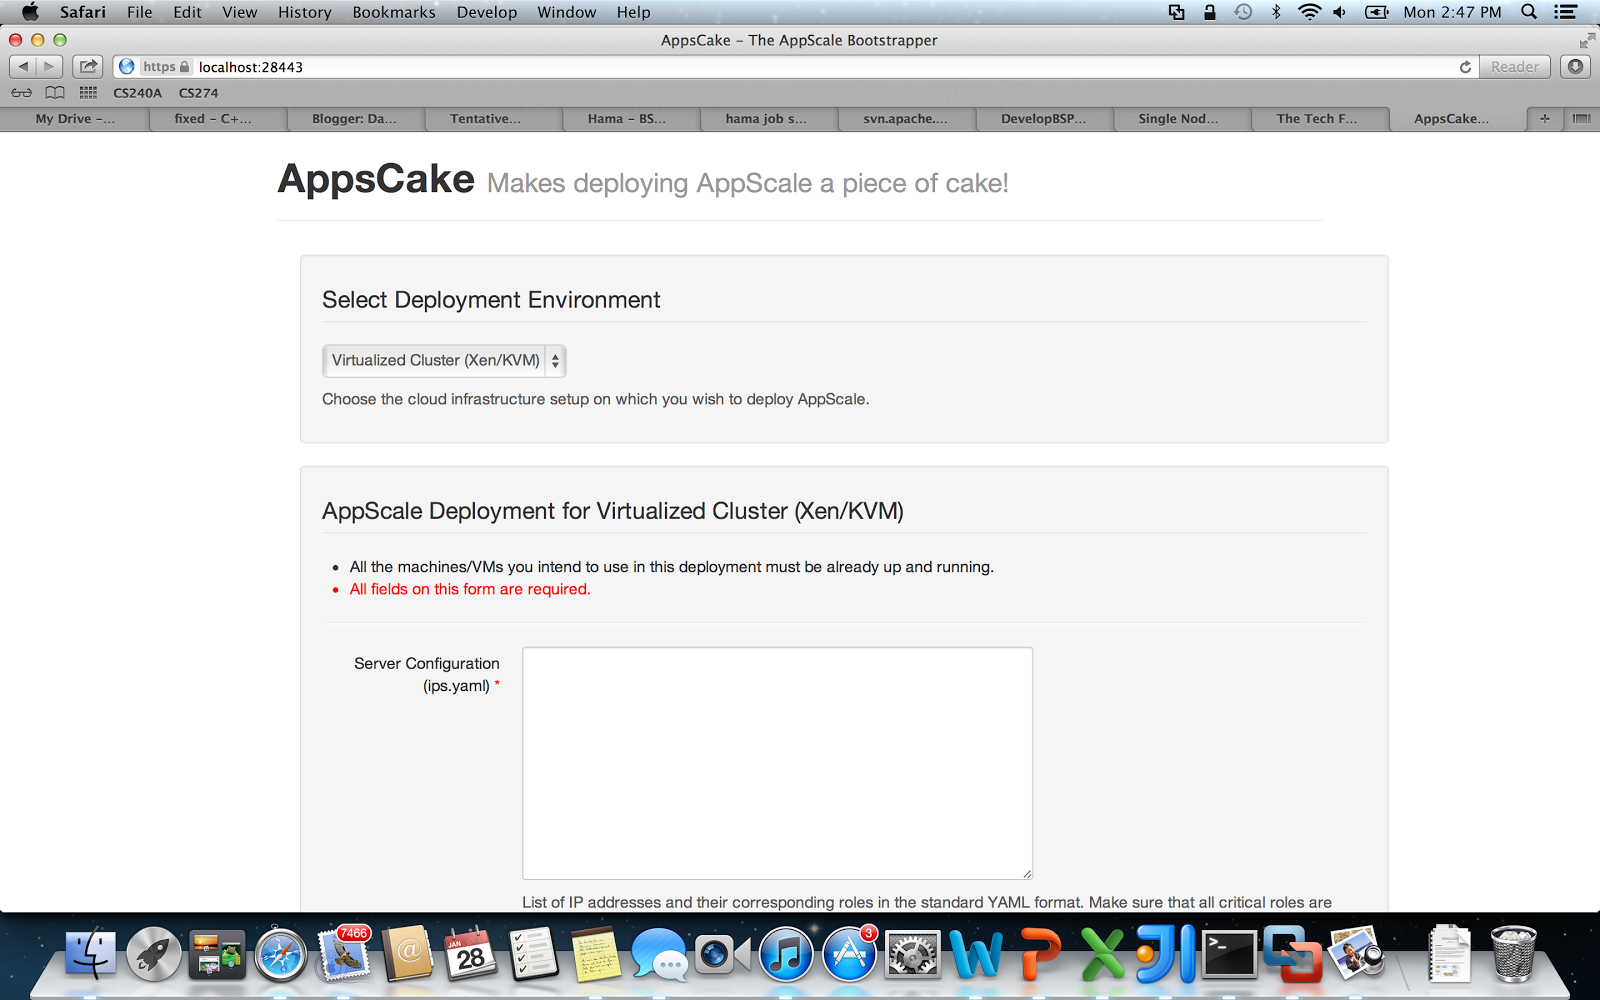
Task: Click the Share button in Safari toolbar
Action: click(x=88, y=66)
